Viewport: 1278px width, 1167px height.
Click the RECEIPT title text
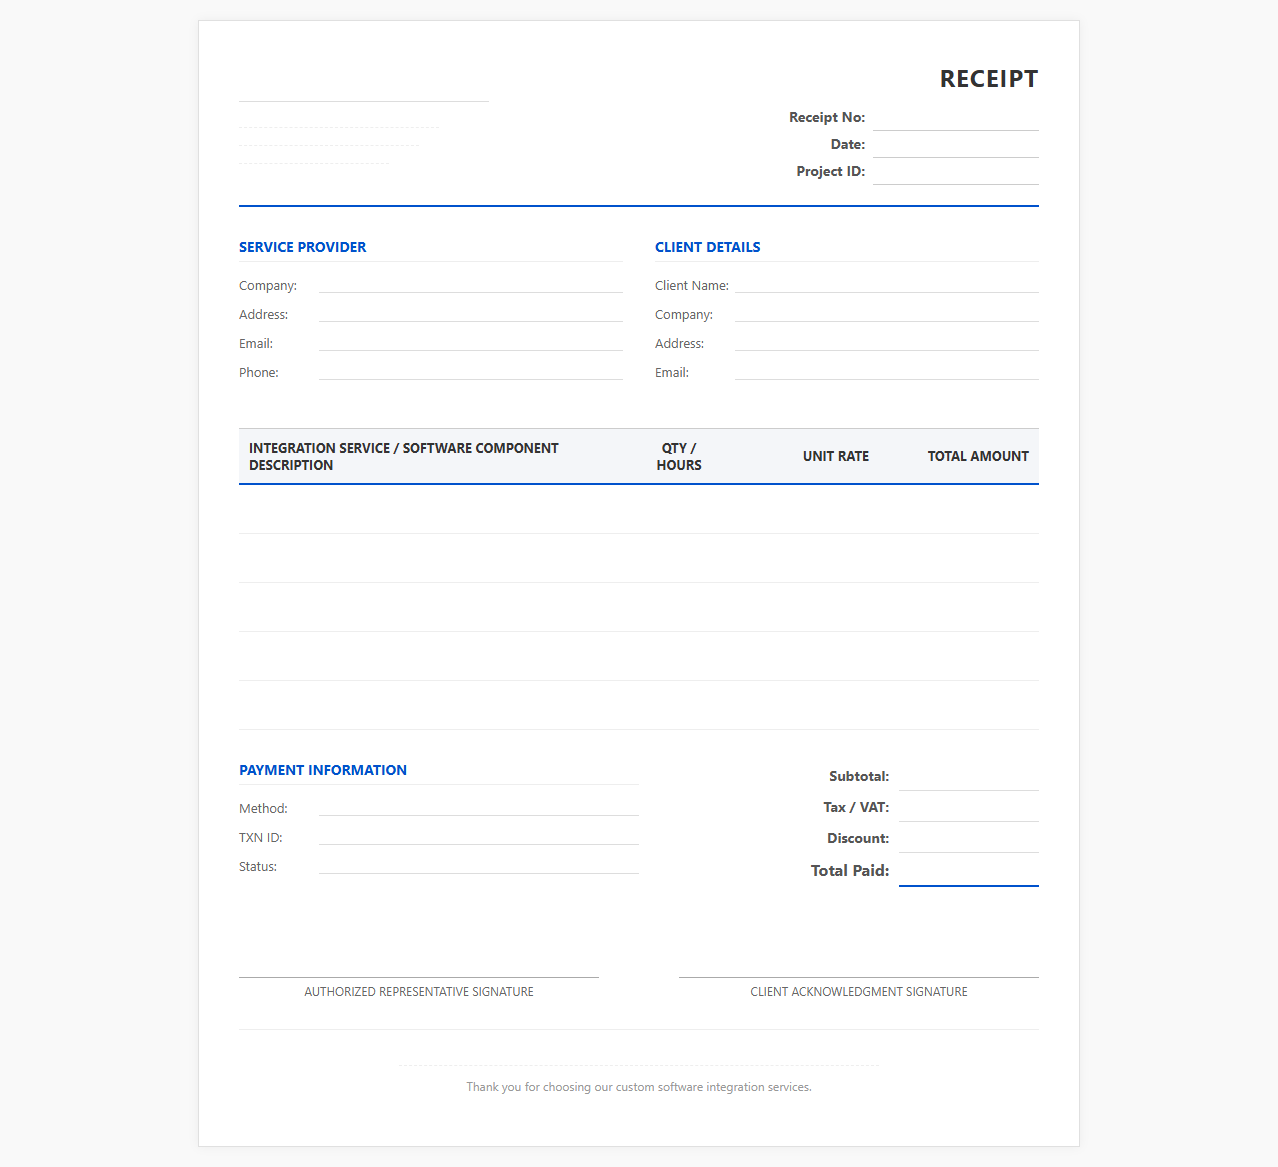click(989, 79)
